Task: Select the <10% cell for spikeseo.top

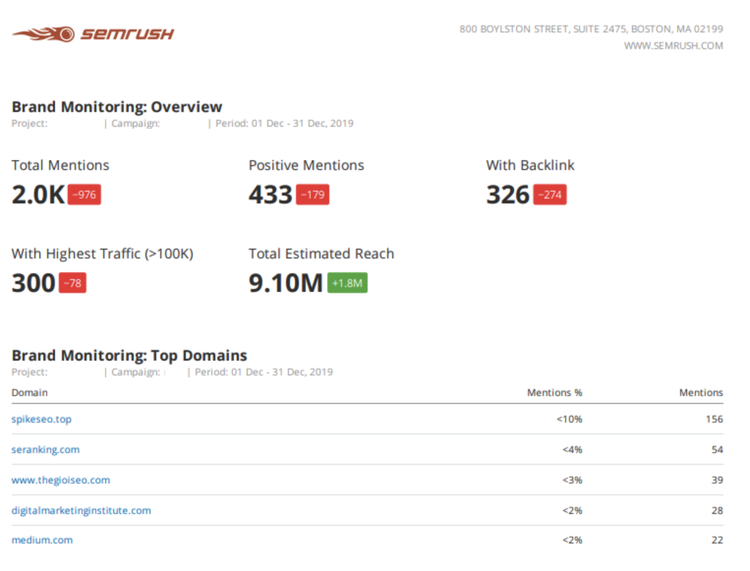Action: [569, 419]
